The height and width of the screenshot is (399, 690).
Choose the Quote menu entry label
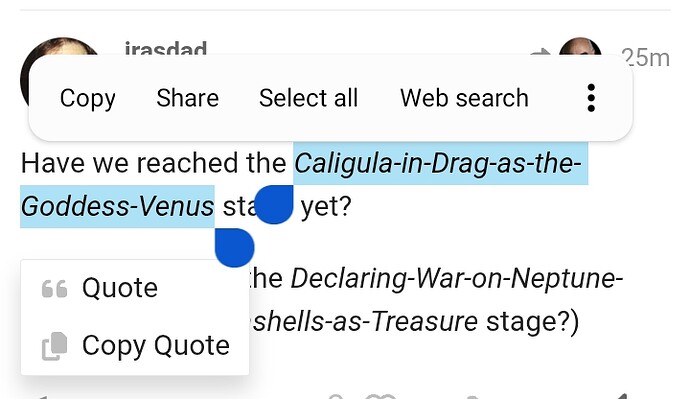[x=120, y=288]
